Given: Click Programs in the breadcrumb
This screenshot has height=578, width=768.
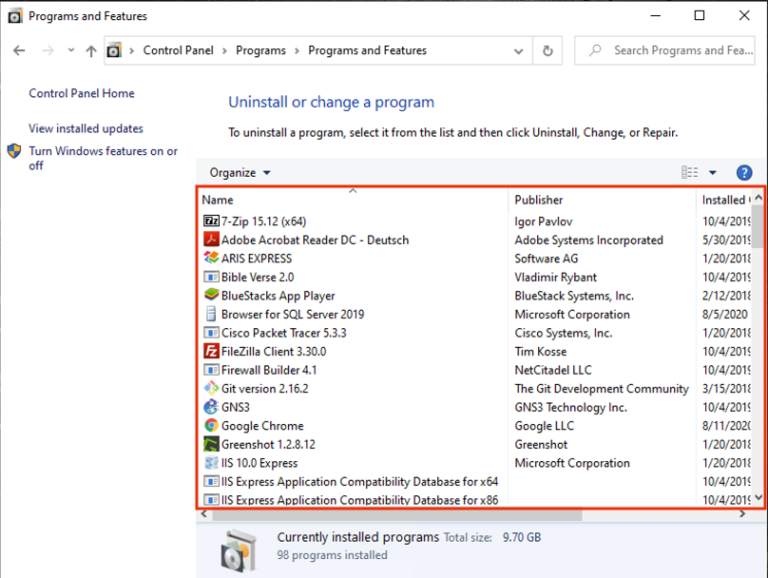Looking at the screenshot, I should pyautogui.click(x=261, y=50).
